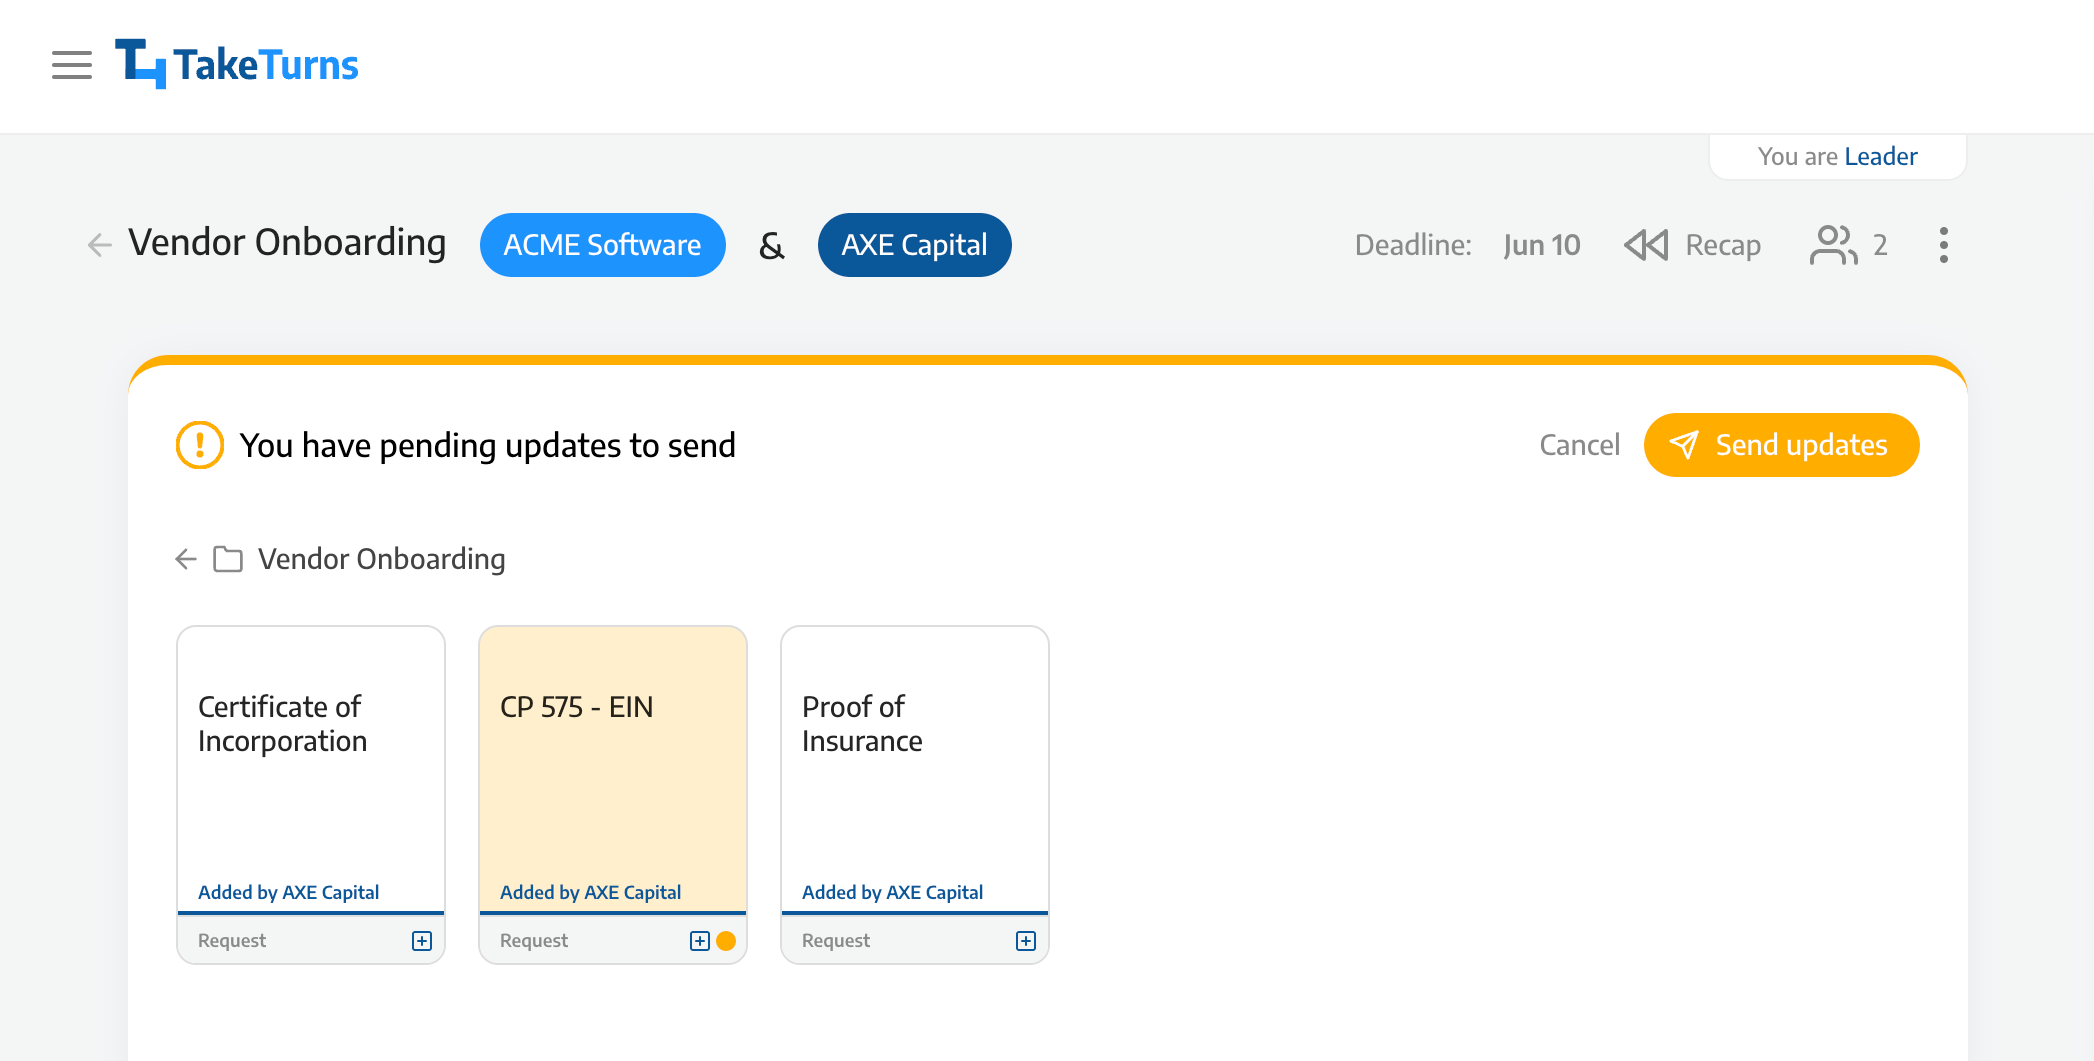The width and height of the screenshot is (2094, 1061).
Task: Click the participants count 2
Action: [x=1880, y=245]
